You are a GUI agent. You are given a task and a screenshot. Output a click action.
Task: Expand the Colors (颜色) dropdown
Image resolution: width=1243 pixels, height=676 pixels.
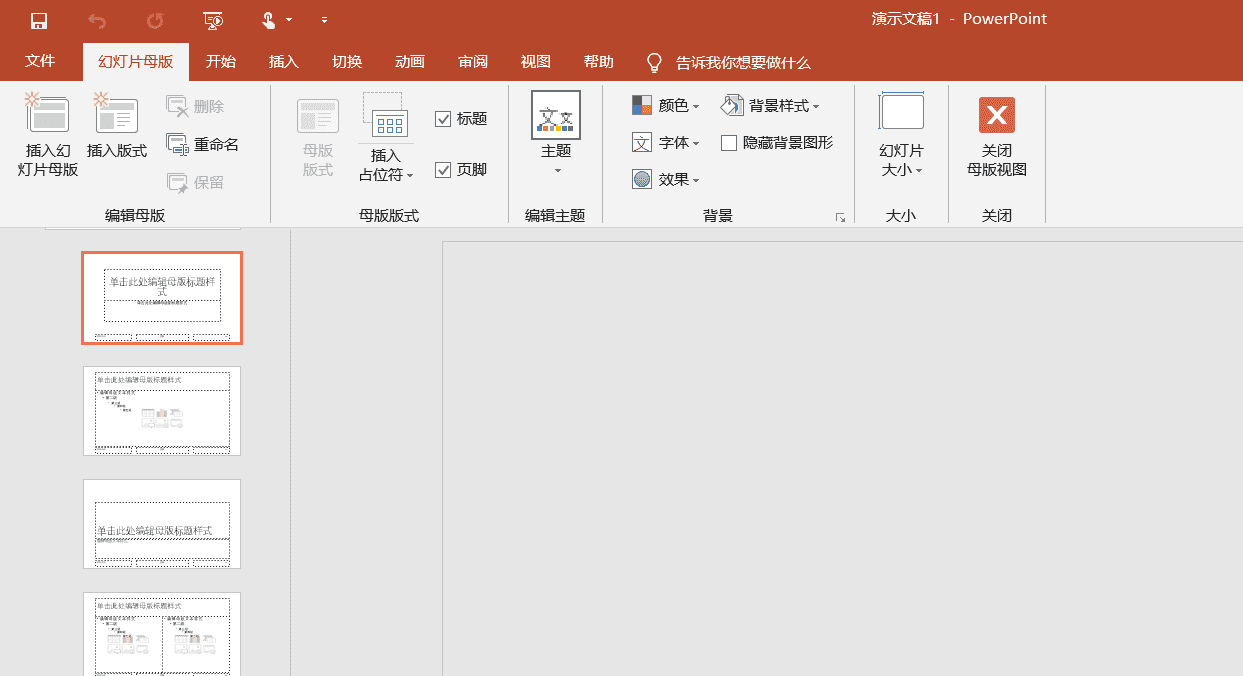[665, 106]
